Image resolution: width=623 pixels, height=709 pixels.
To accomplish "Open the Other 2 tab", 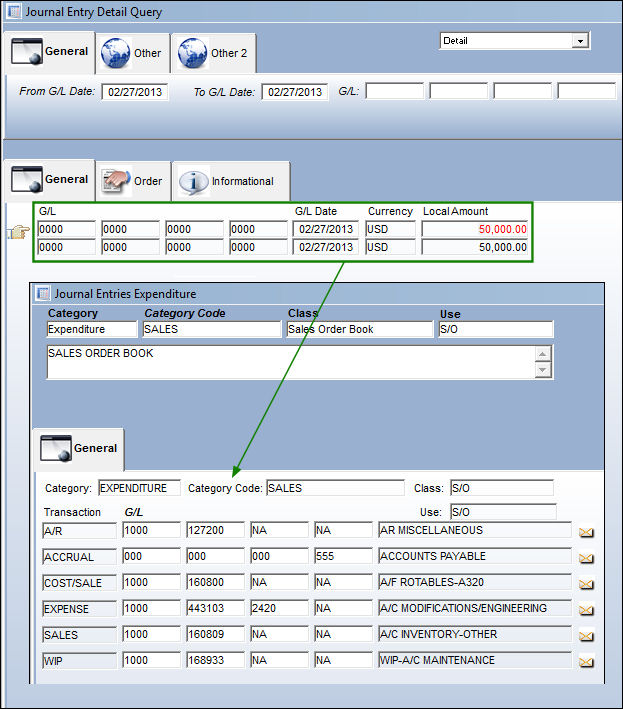I will click(x=213, y=53).
